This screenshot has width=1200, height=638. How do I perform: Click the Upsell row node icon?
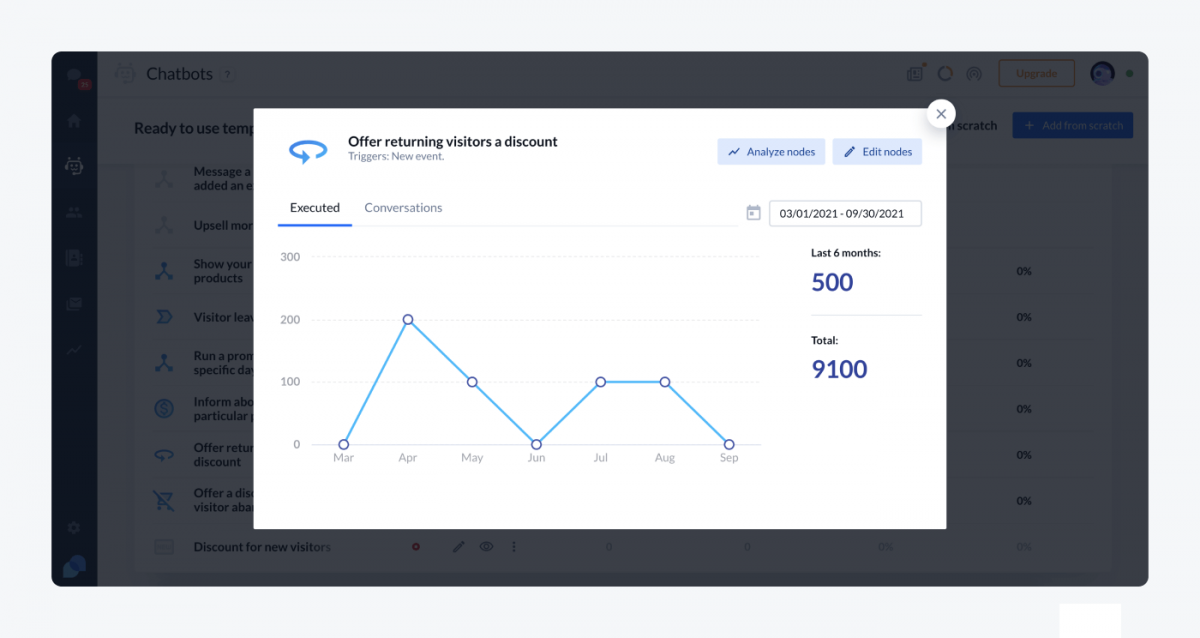coord(164,225)
